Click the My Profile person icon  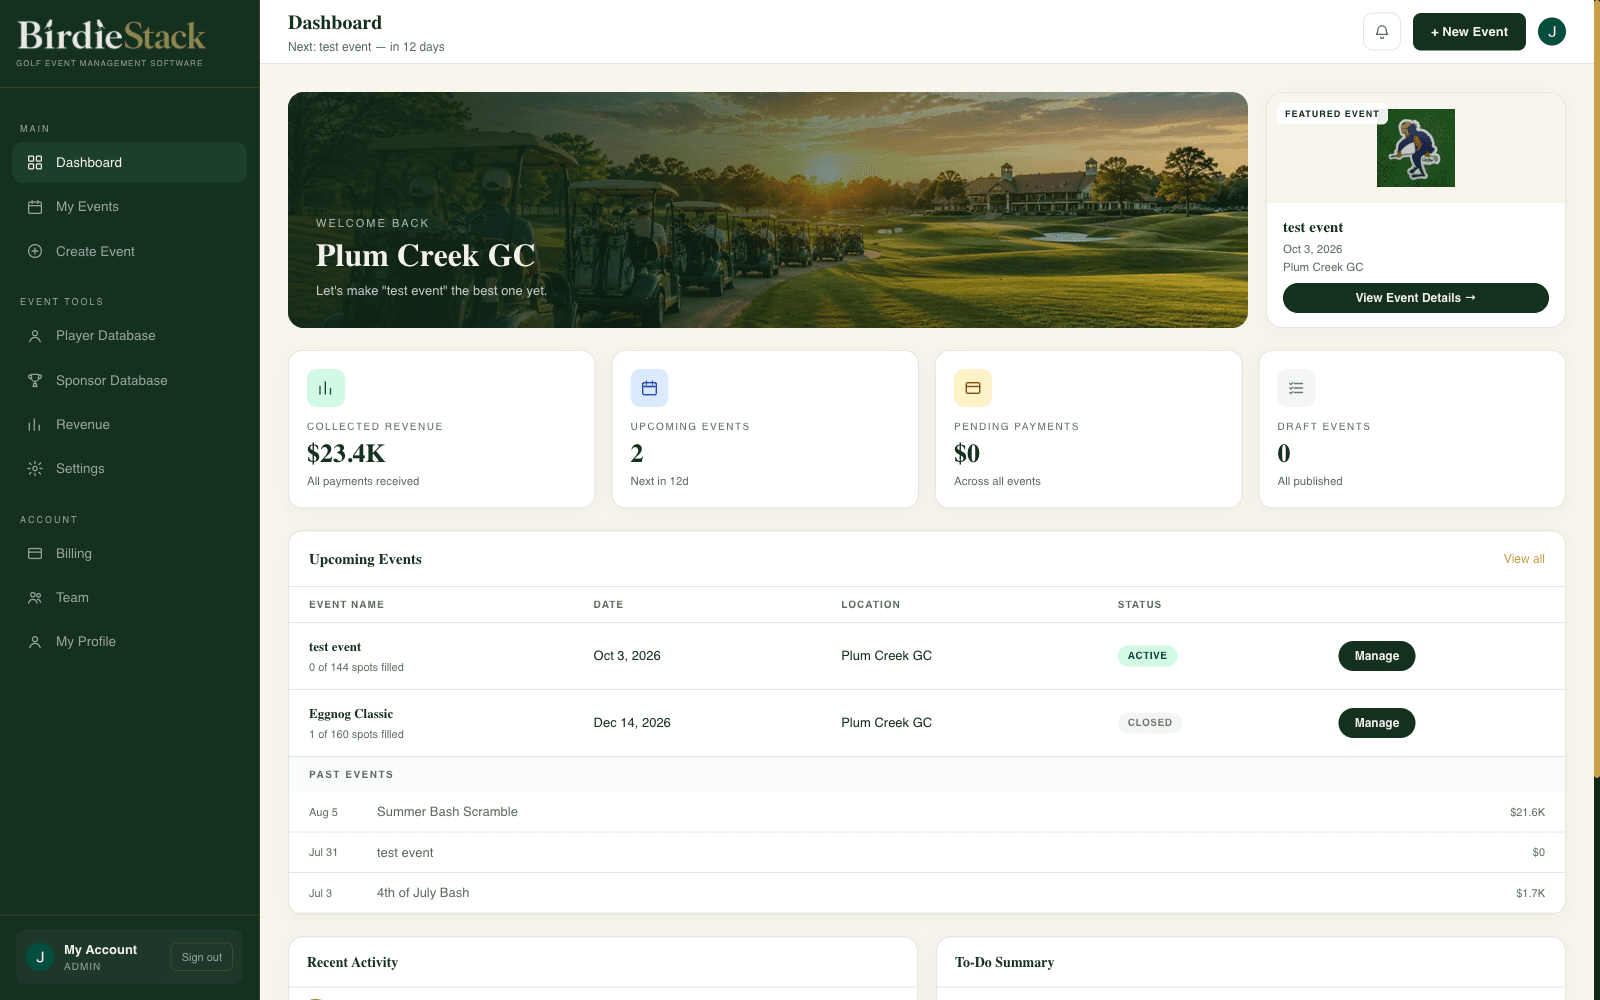click(35, 642)
